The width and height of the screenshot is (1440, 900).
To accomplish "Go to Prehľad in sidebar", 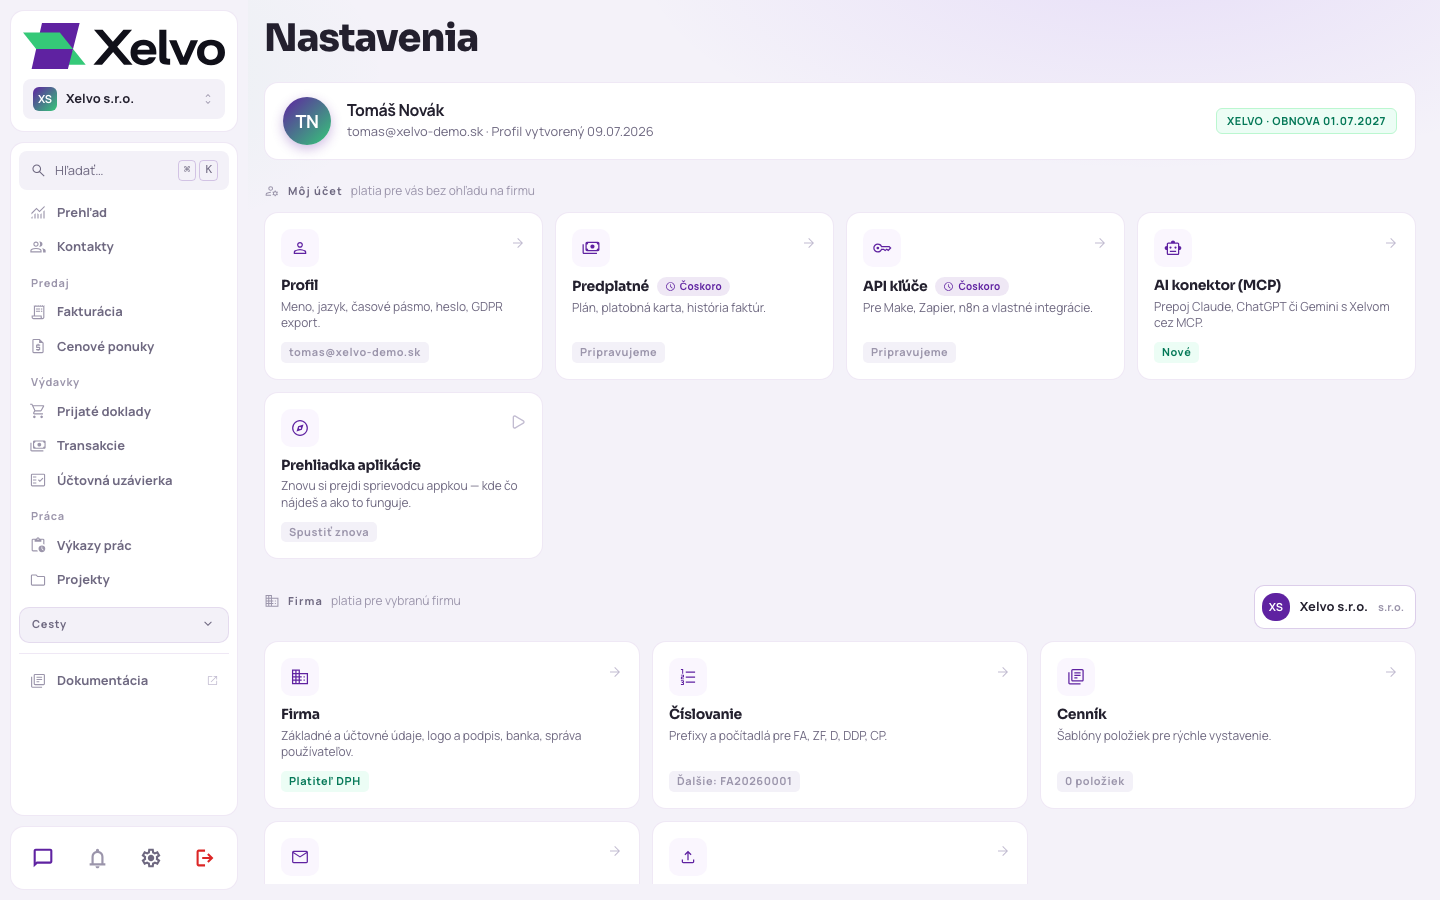I will [124, 213].
